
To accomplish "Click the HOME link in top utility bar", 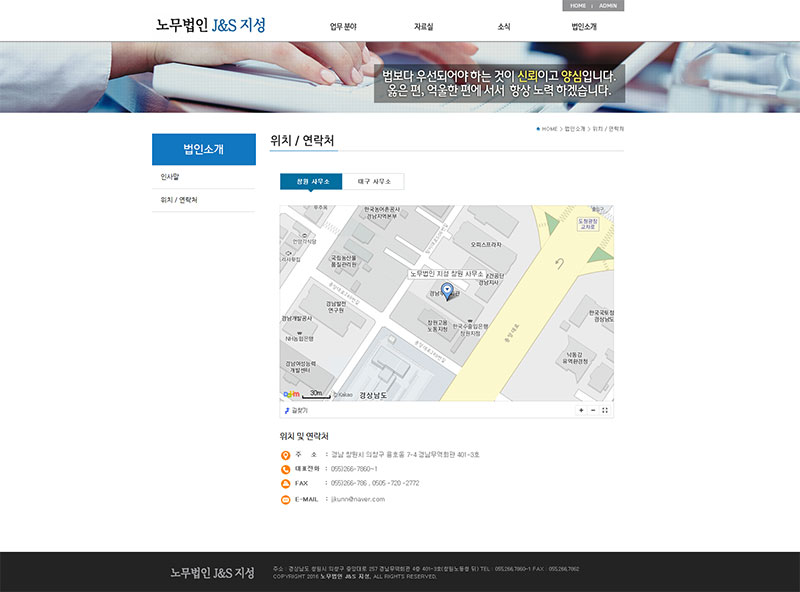I will pyautogui.click(x=578, y=6).
